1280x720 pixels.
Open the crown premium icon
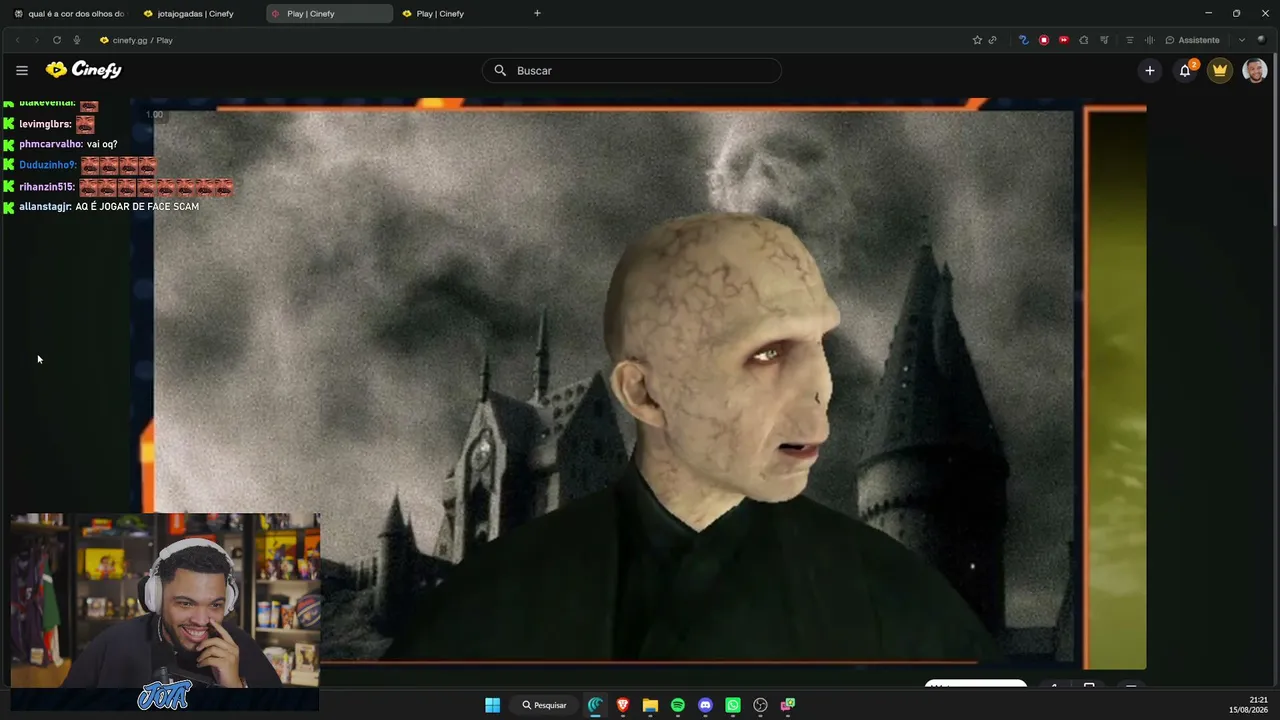[x=1220, y=70]
